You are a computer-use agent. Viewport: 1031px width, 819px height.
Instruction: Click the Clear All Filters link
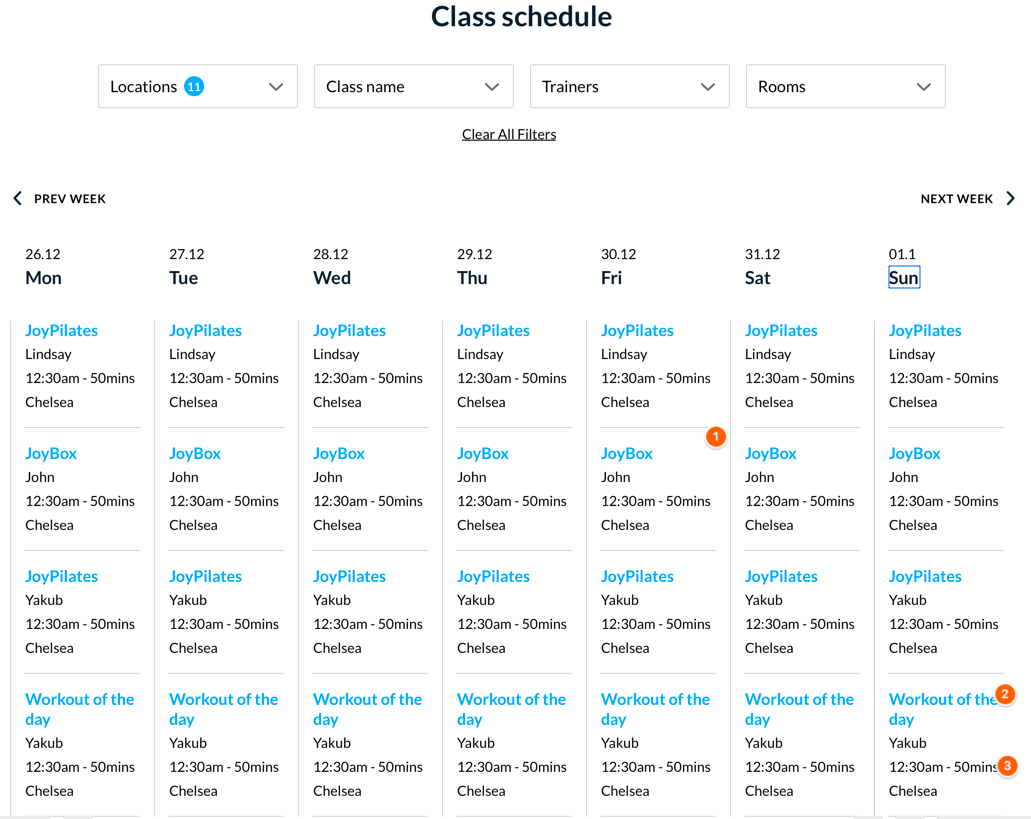(509, 134)
